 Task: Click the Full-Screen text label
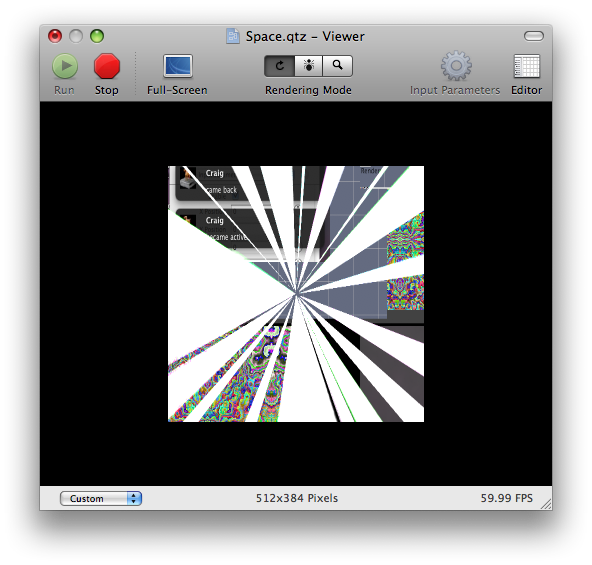177,90
